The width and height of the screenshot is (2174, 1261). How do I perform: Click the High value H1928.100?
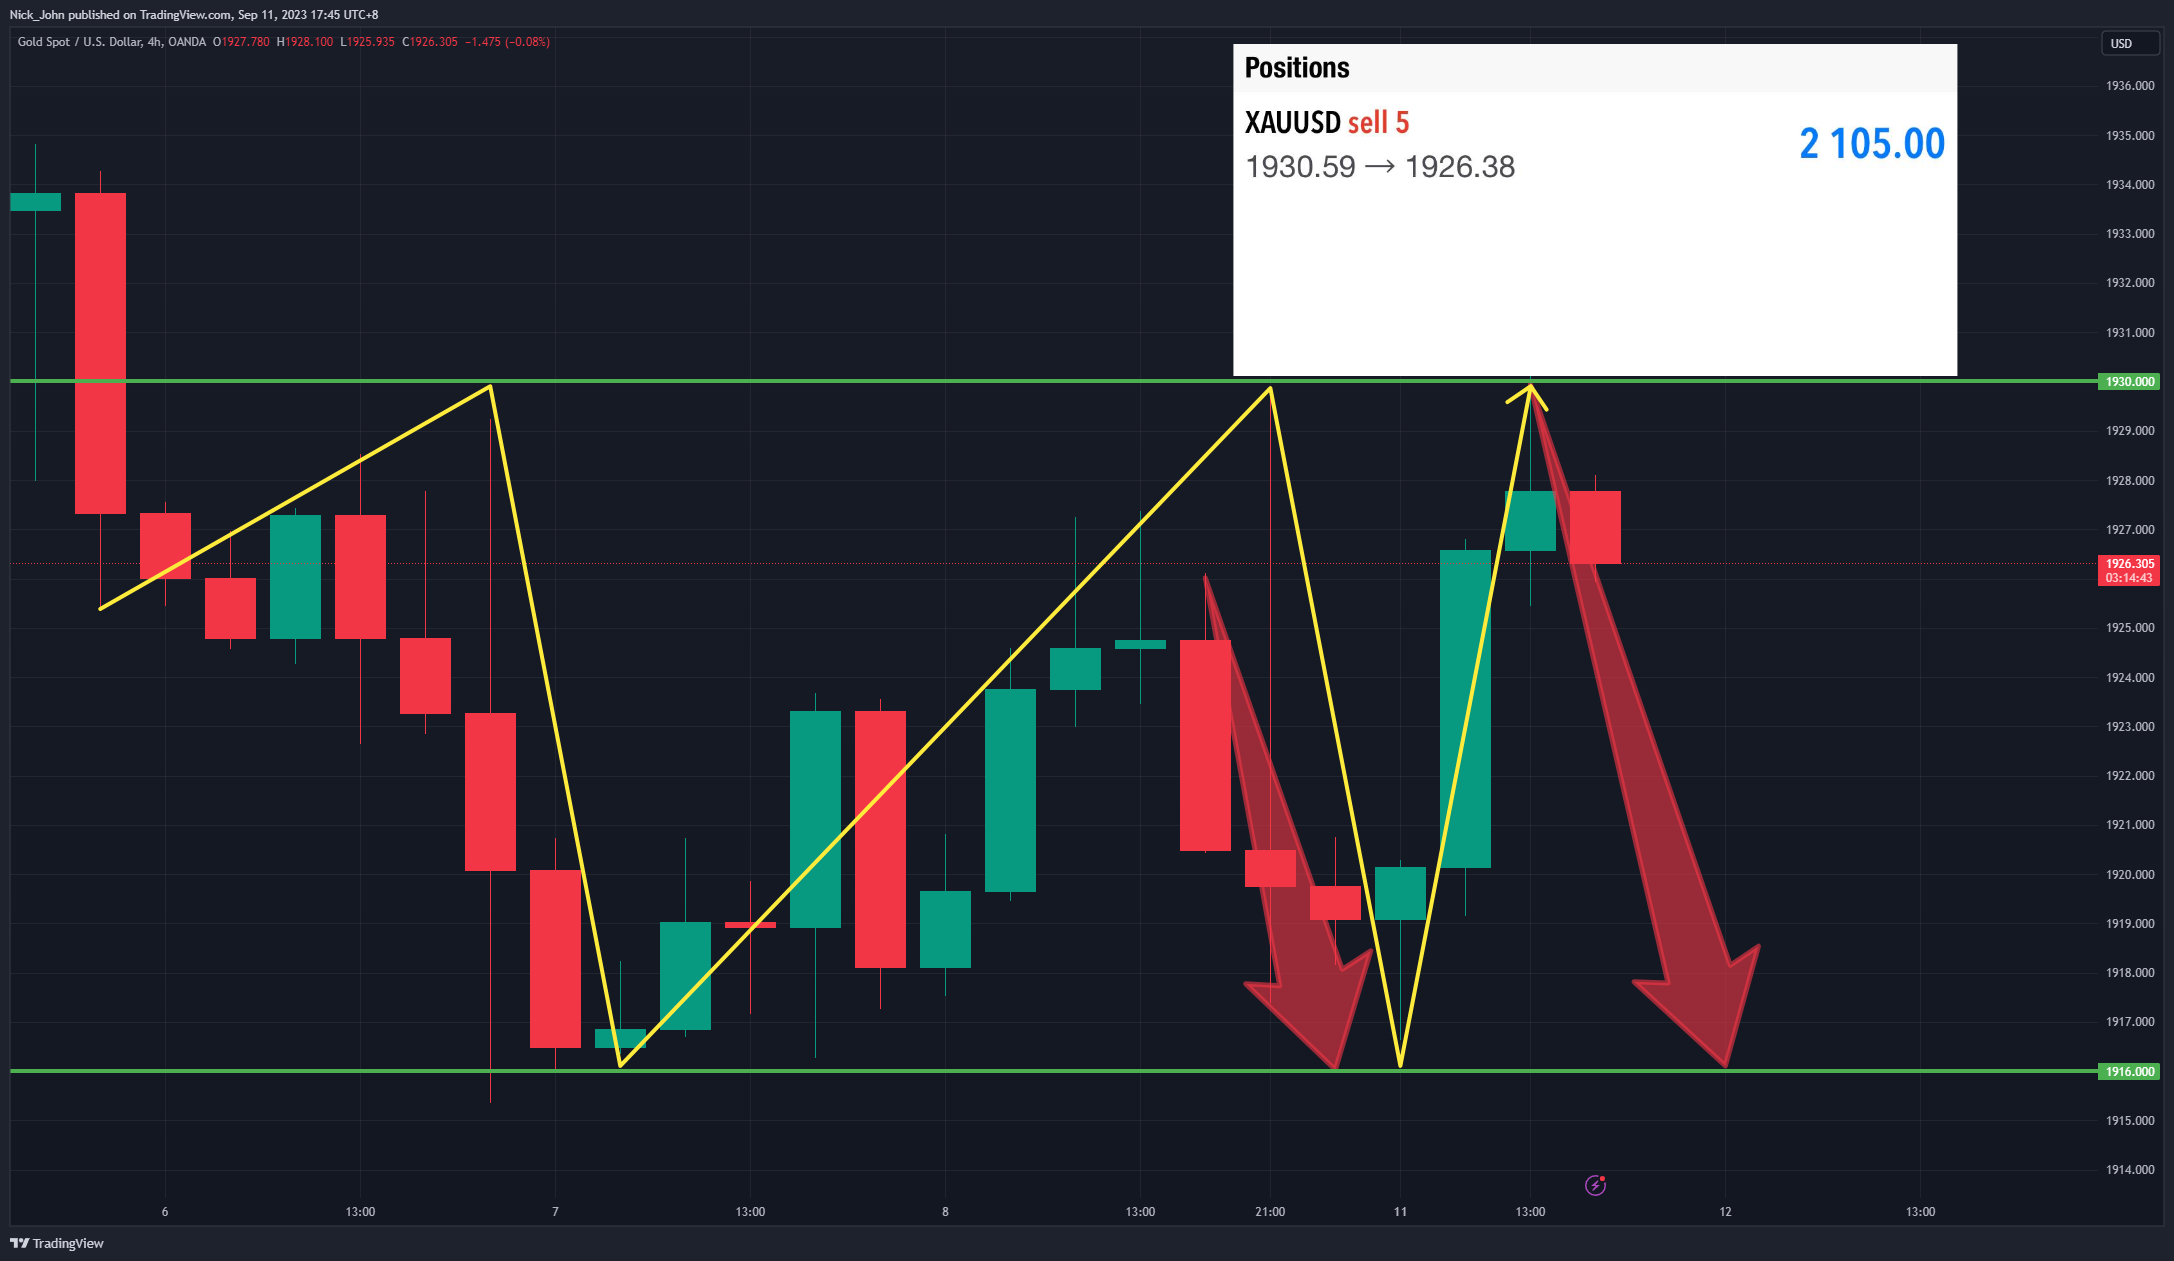tap(305, 42)
